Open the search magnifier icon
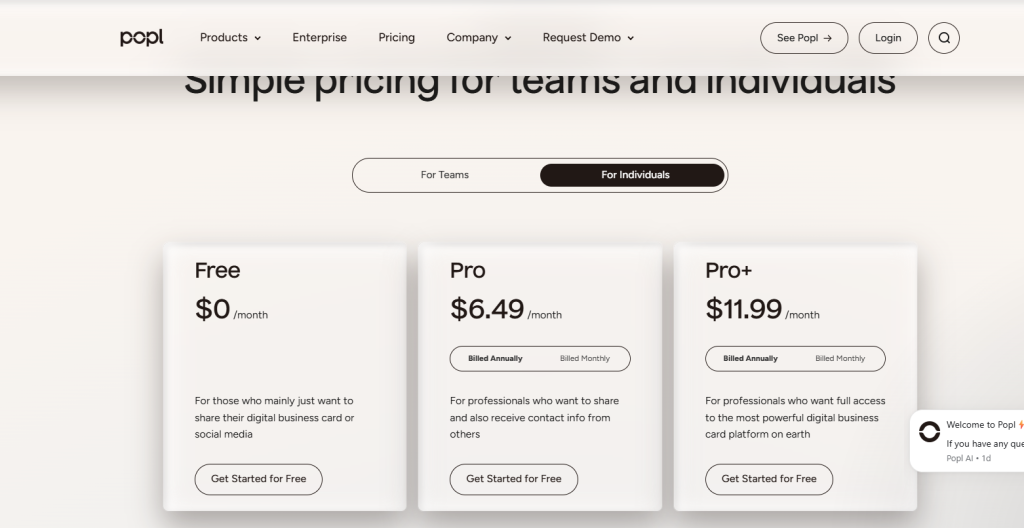 pos(943,38)
